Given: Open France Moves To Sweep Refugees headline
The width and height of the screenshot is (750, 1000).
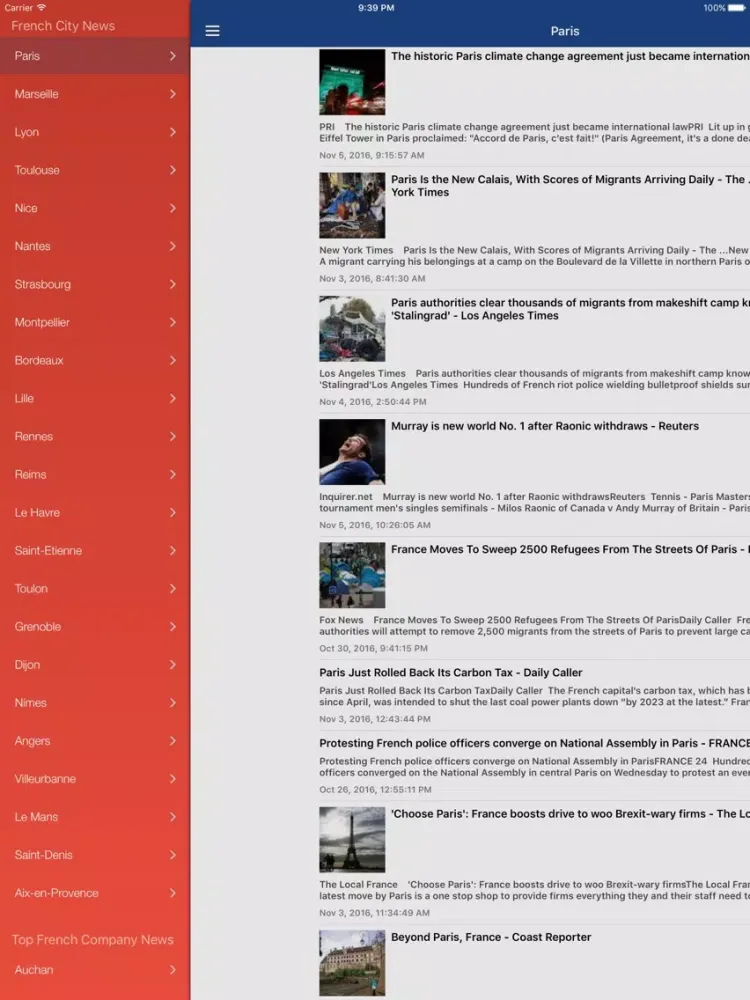Looking at the screenshot, I should click(x=570, y=549).
